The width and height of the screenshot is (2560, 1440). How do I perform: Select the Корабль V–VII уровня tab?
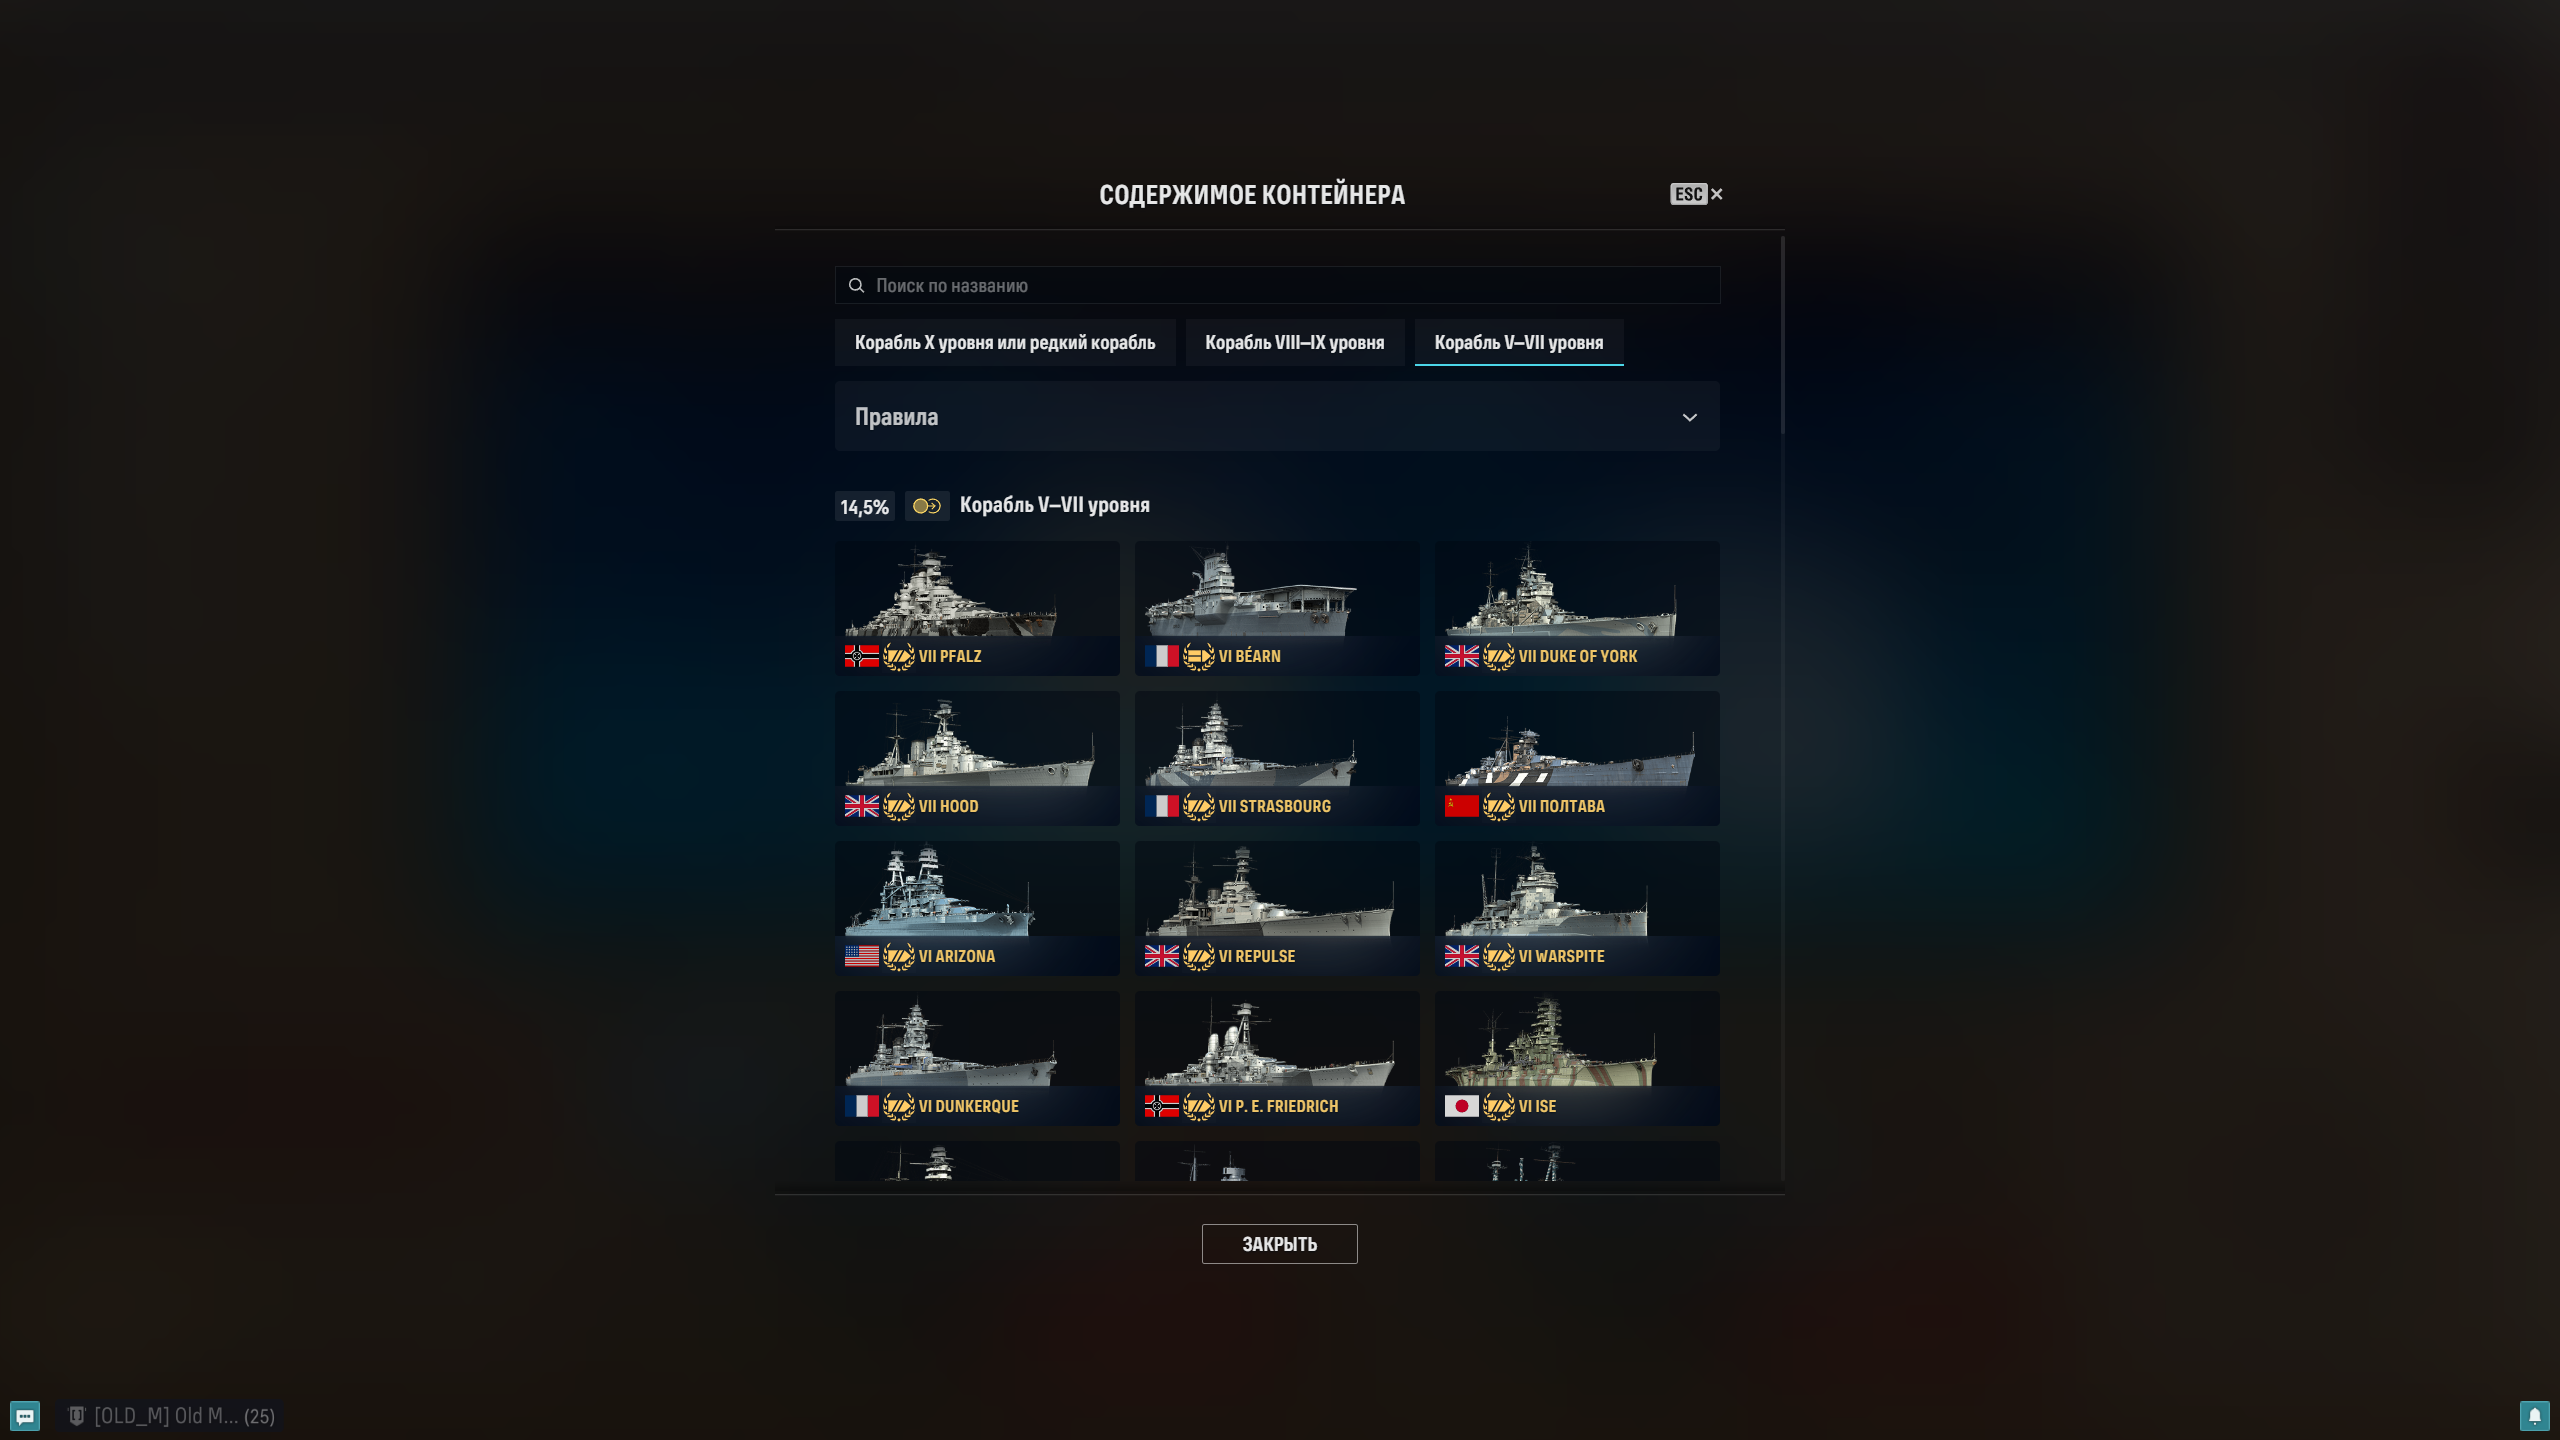(x=1518, y=343)
